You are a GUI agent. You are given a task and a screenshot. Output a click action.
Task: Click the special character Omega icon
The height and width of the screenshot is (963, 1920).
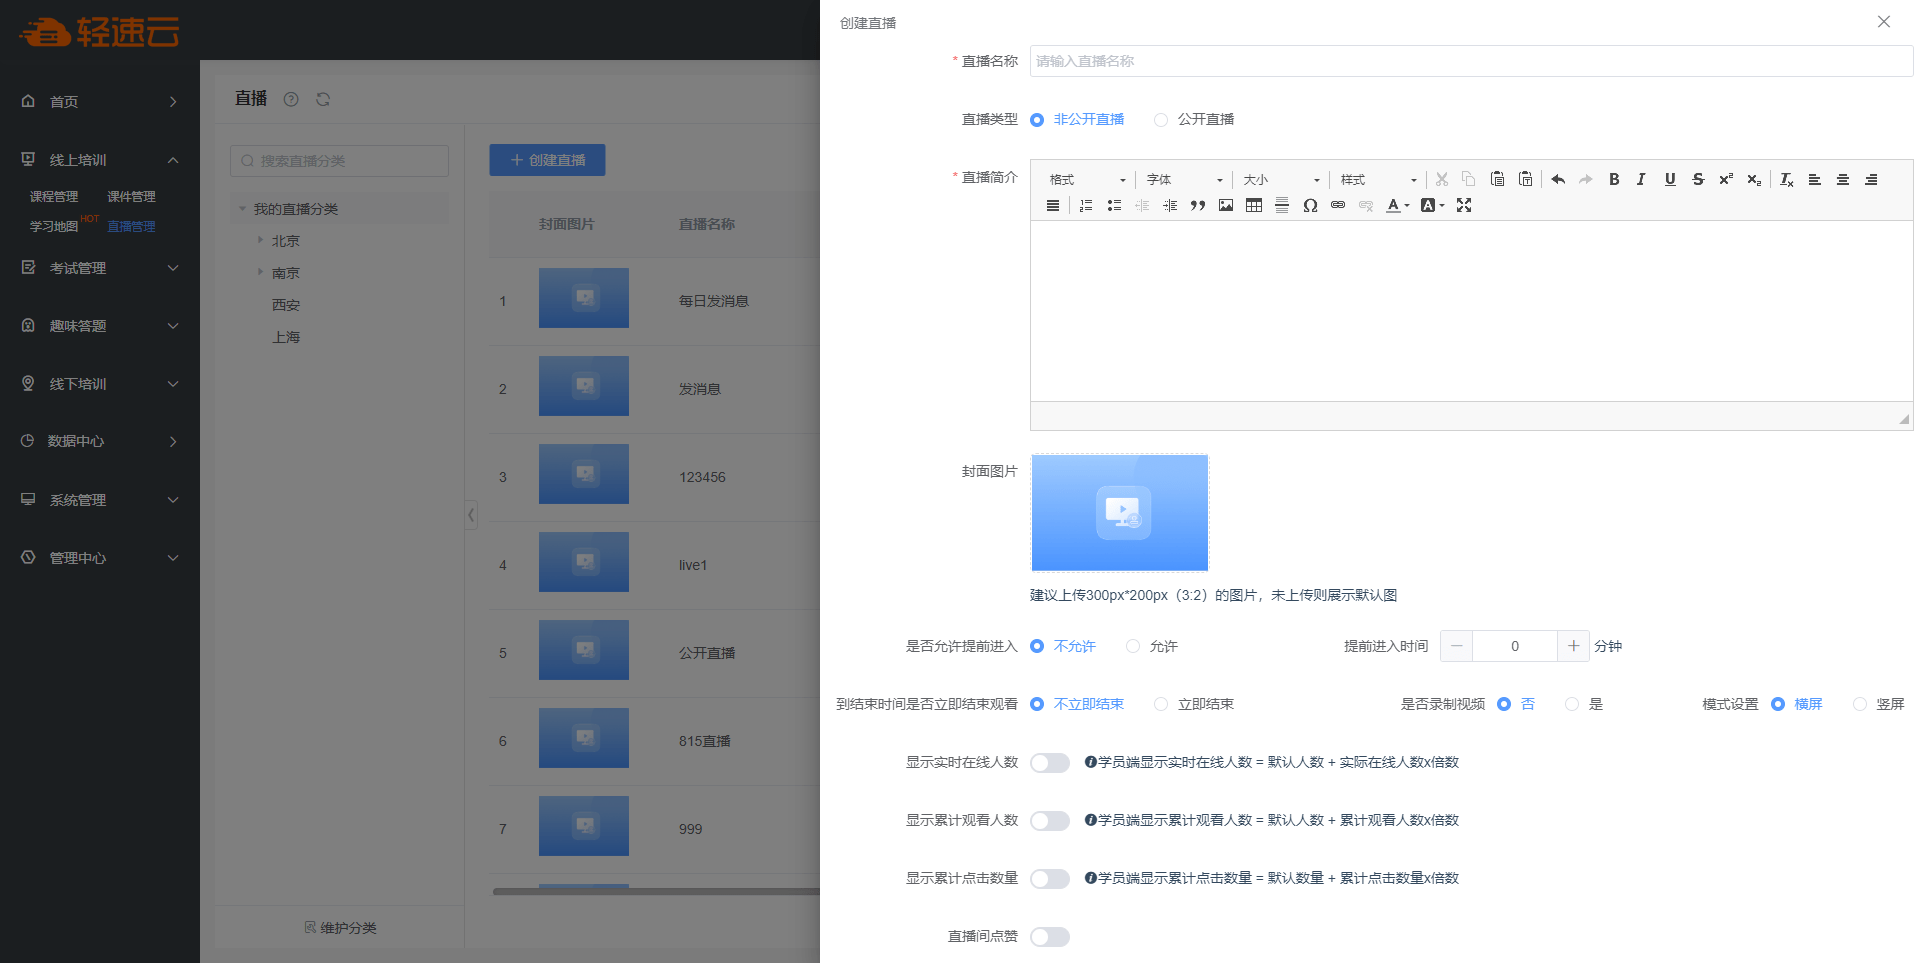1310,205
